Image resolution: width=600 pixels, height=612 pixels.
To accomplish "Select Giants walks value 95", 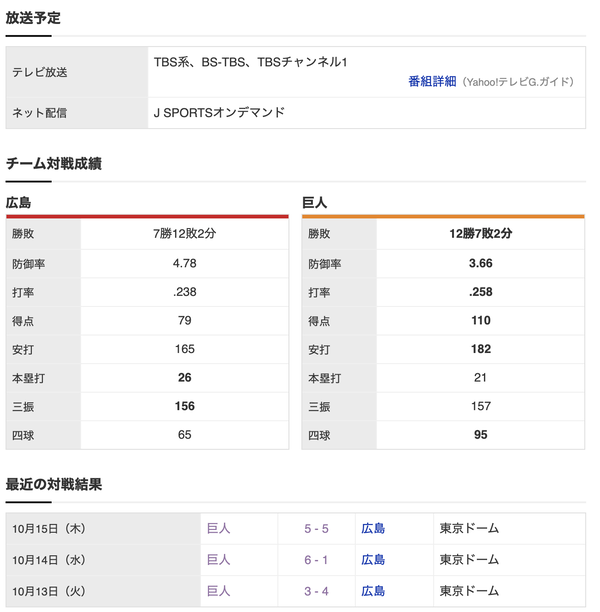I will point(481,434).
